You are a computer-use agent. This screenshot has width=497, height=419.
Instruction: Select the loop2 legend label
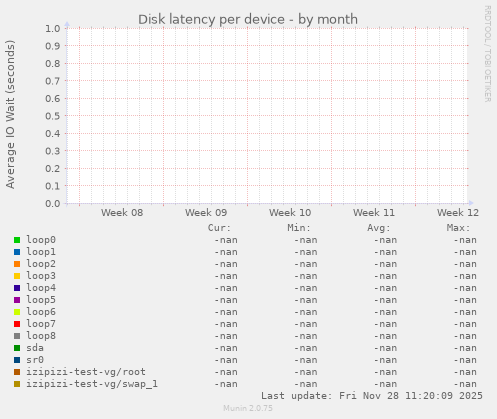tap(41, 264)
